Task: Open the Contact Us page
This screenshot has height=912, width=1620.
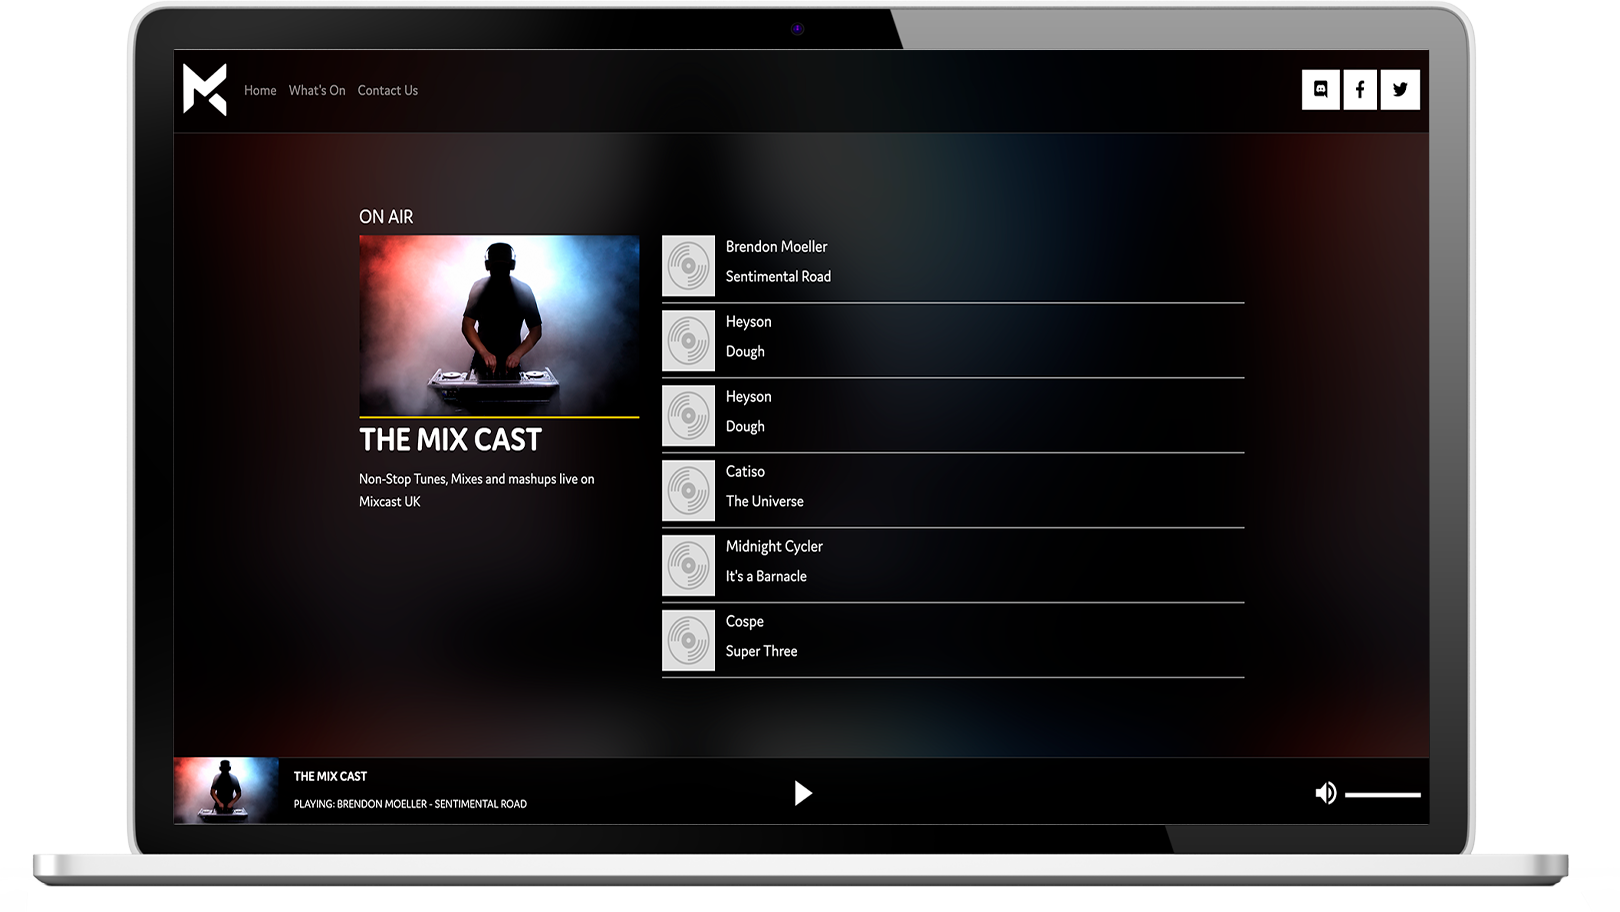Action: point(388,90)
